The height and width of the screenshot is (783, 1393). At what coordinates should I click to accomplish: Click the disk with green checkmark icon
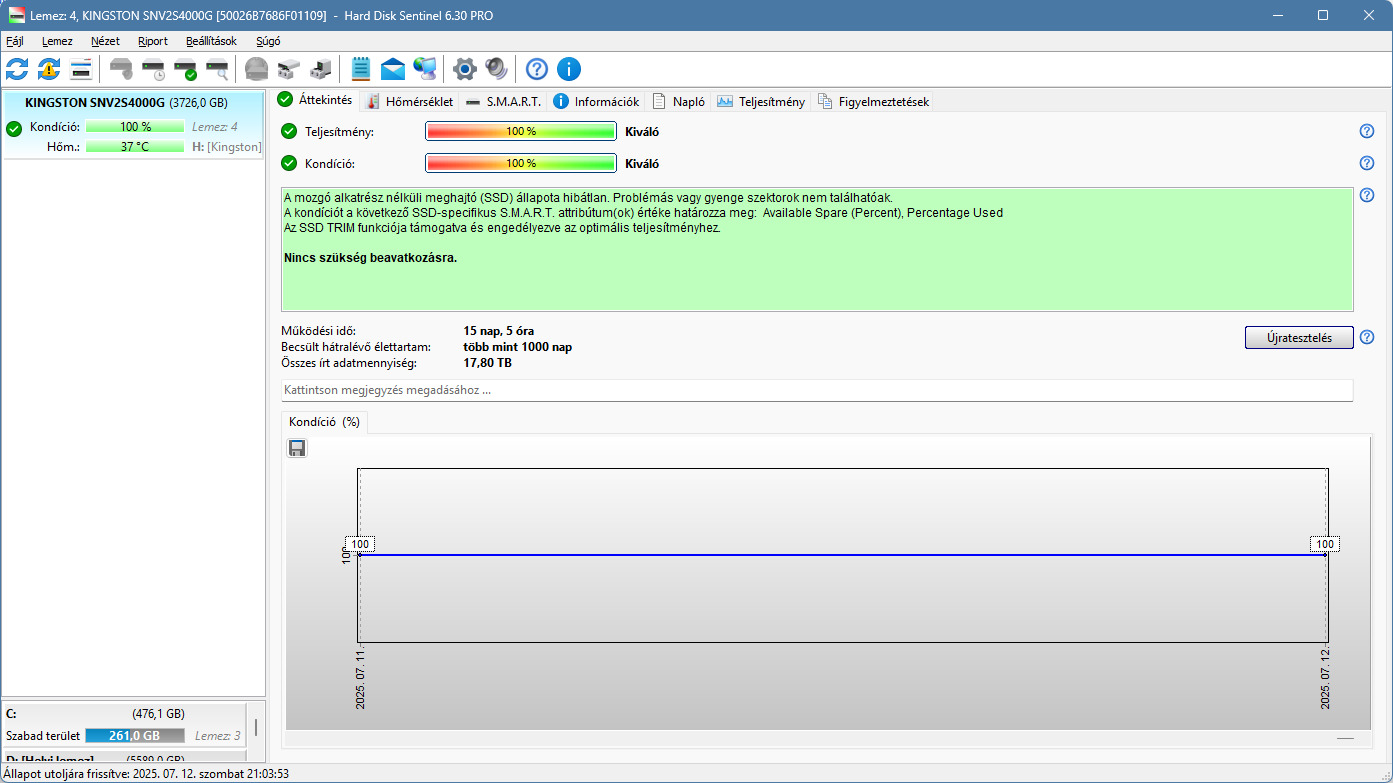coord(185,69)
